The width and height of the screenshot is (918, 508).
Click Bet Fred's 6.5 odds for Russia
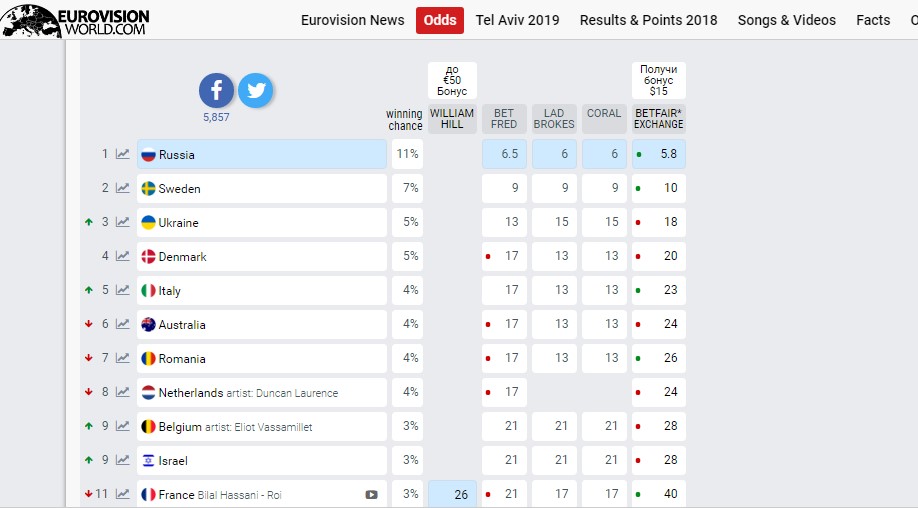click(504, 154)
